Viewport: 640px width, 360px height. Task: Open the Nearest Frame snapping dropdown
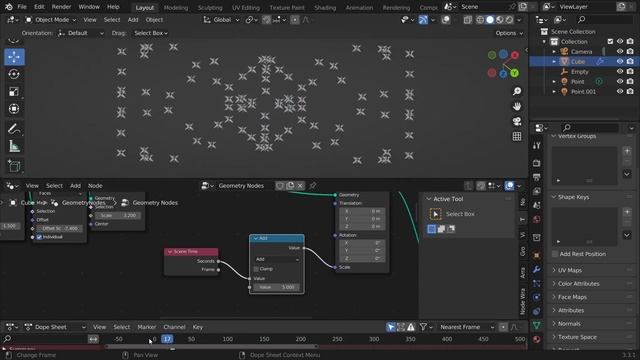[466, 327]
